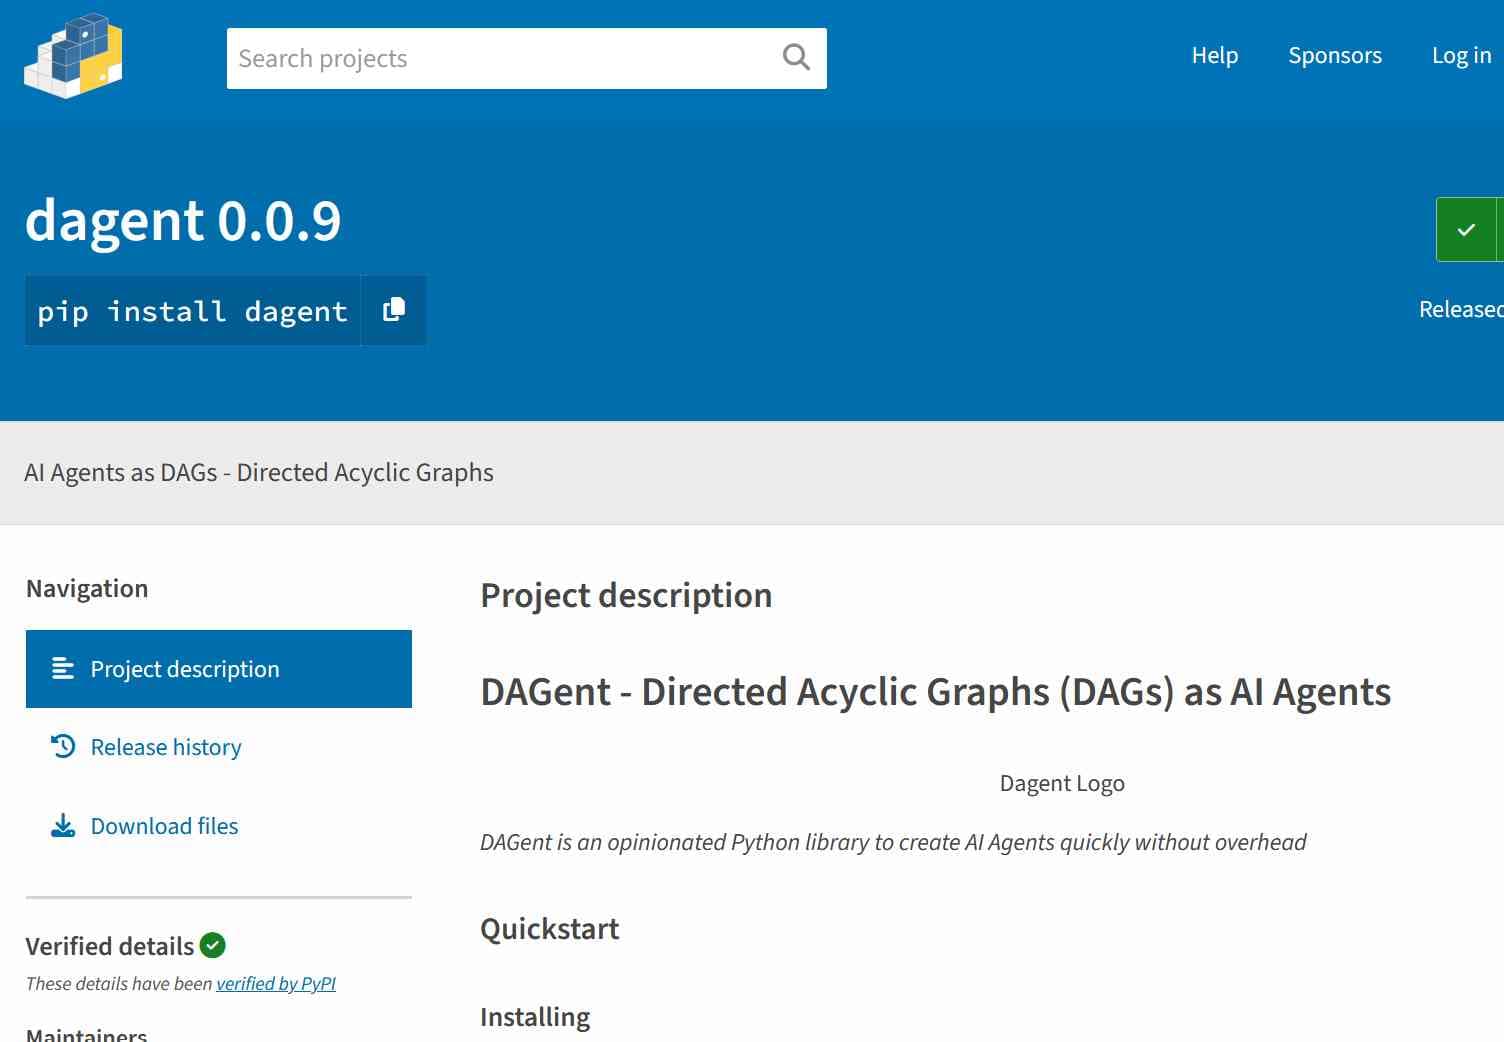
Task: Follow the verified by PyPI link
Action: tap(276, 984)
